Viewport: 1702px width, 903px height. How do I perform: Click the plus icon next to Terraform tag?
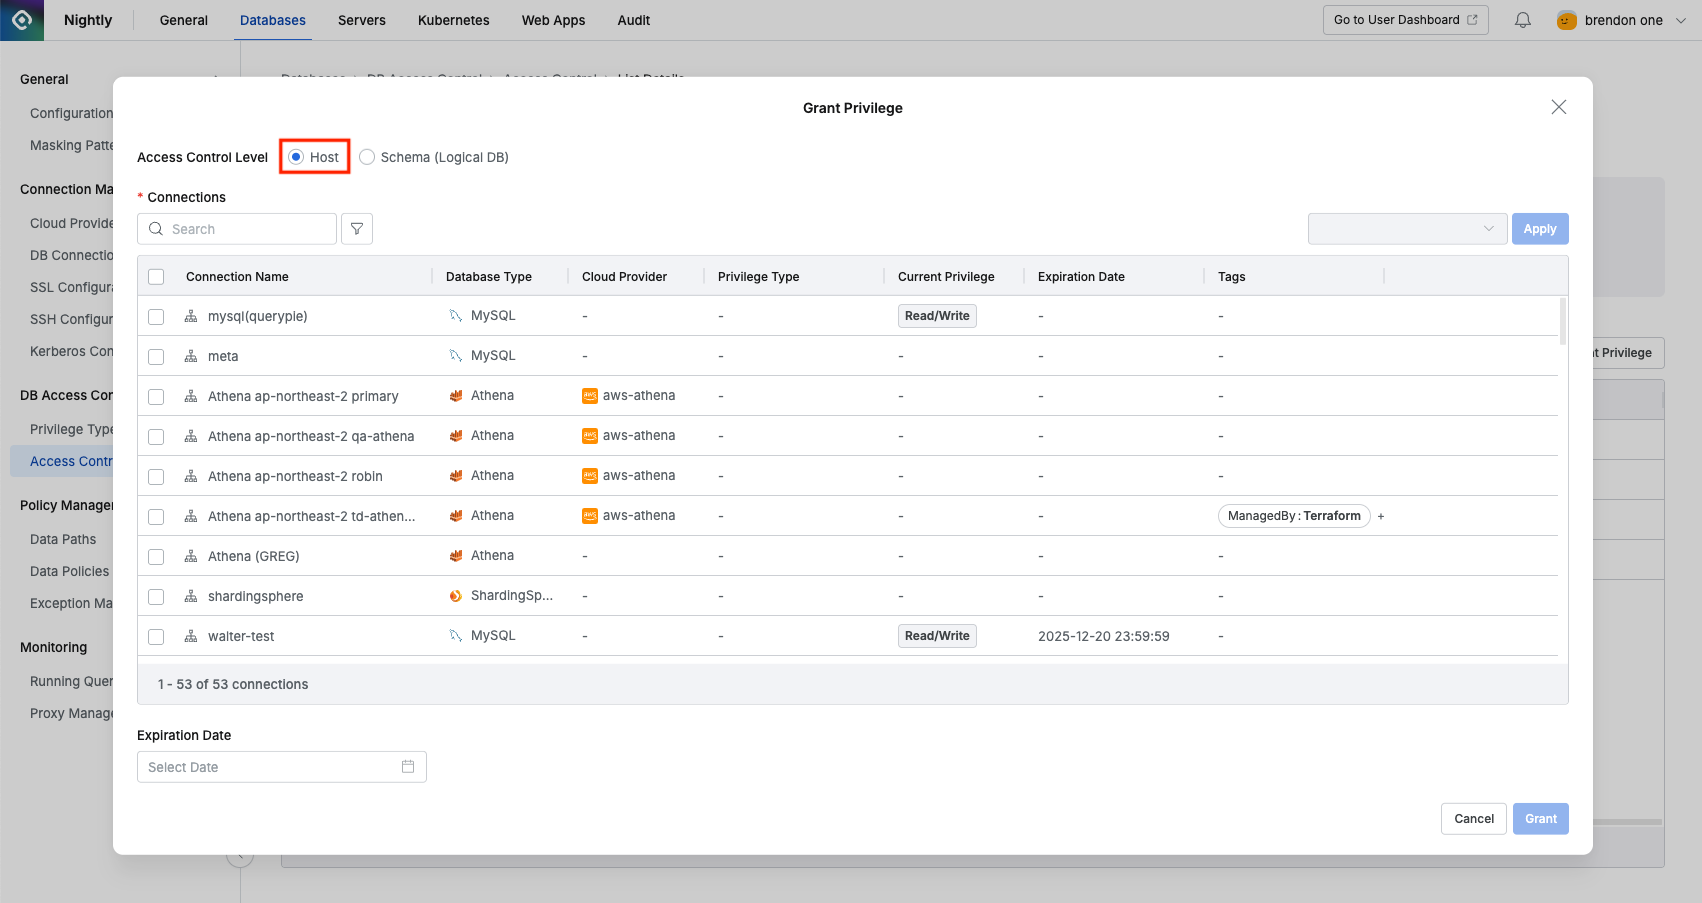coord(1381,516)
